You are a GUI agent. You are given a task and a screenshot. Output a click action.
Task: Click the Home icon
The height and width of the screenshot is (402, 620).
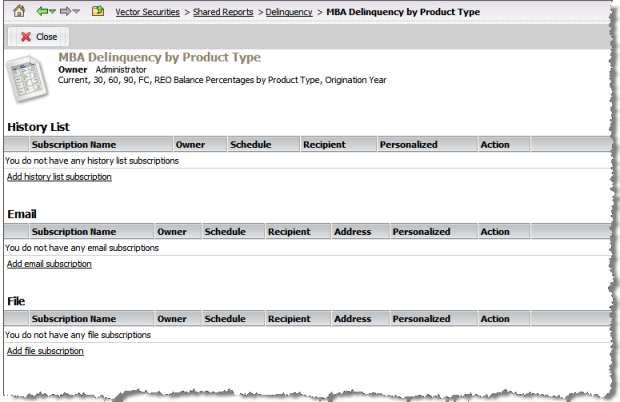click(18, 12)
